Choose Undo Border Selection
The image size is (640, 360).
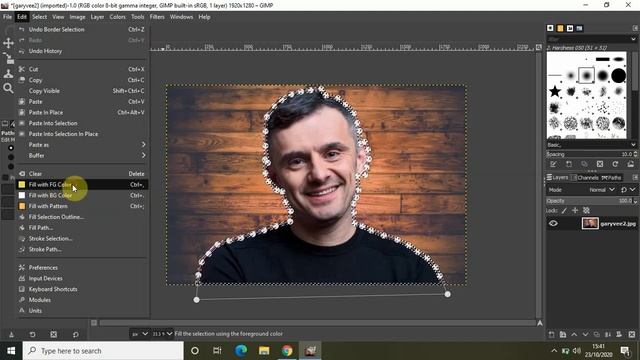click(x=82, y=29)
